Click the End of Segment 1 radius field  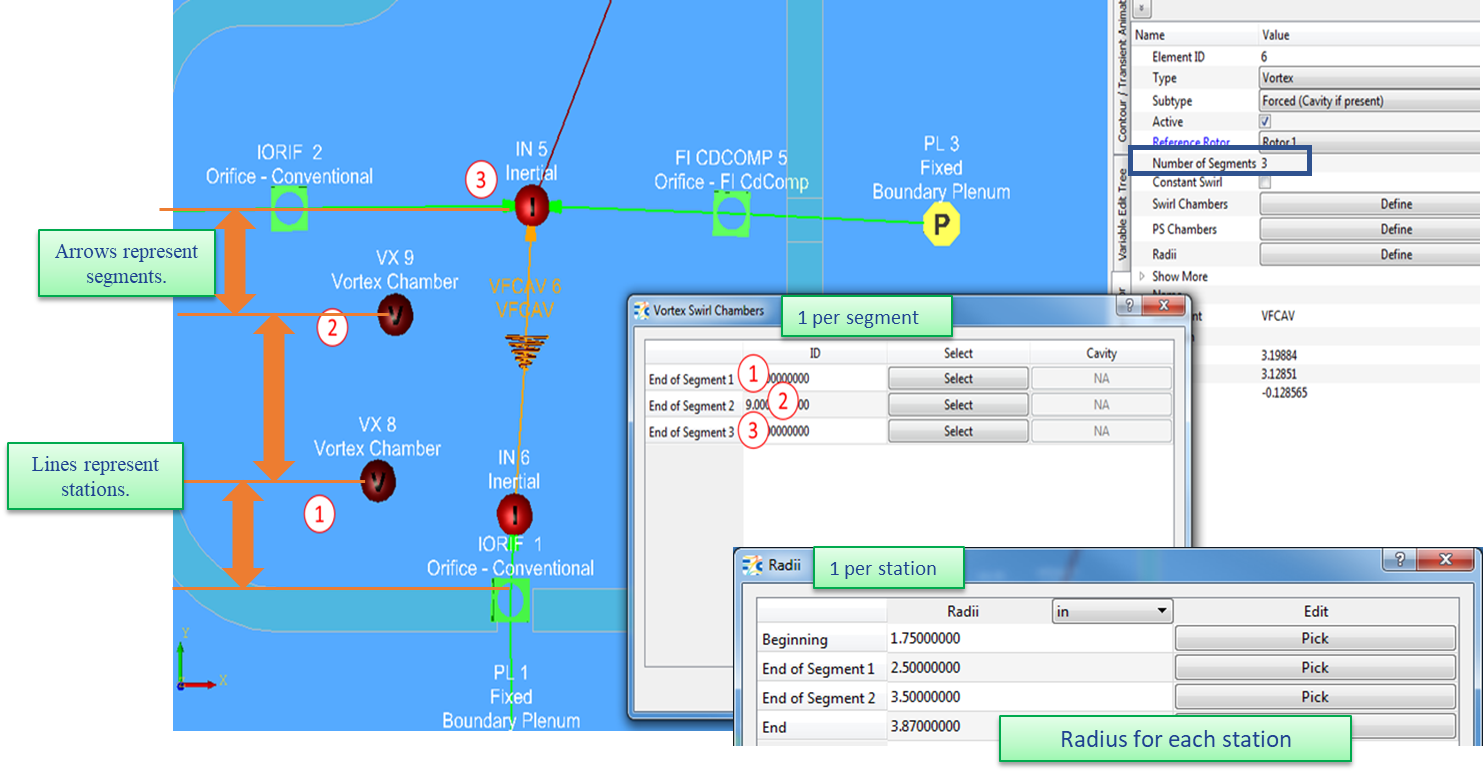1028,668
